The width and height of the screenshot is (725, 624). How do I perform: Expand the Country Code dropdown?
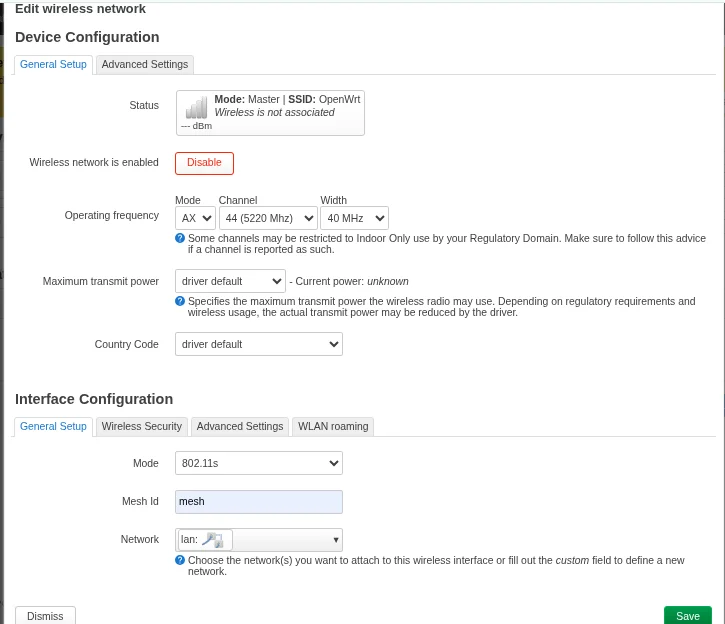[259, 344]
